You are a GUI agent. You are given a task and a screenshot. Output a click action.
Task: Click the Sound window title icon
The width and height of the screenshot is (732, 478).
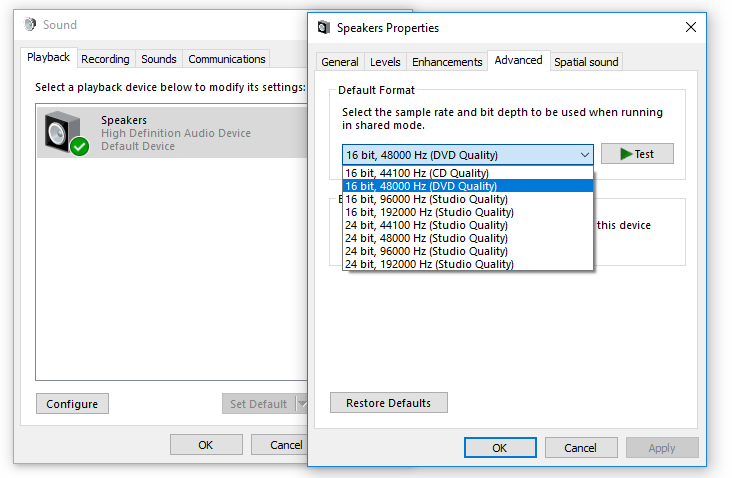pyautogui.click(x=30, y=24)
